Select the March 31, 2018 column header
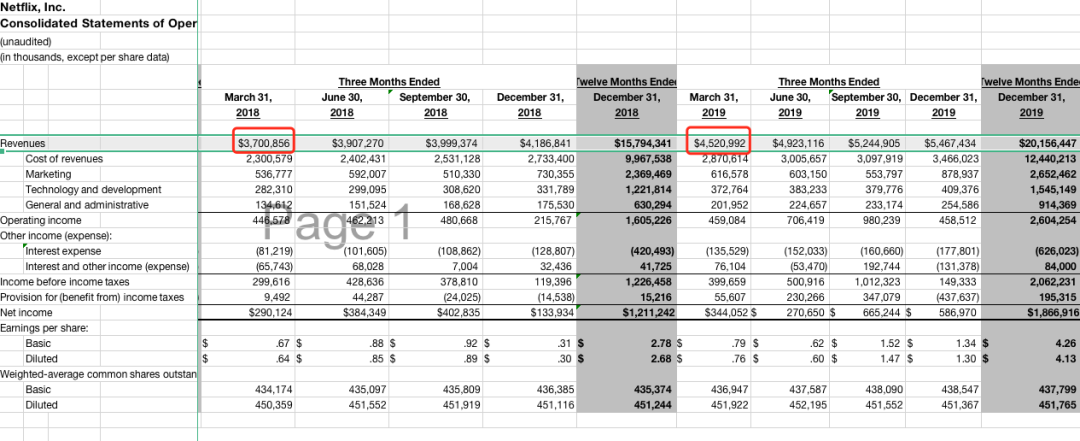 248,105
